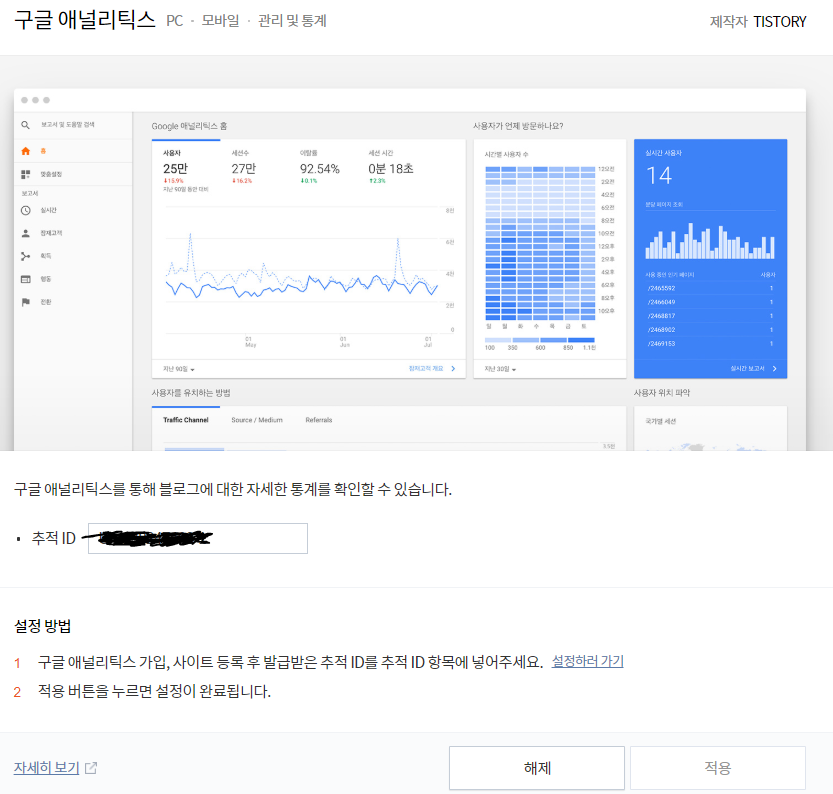
Task: Click the /2466049 page row in preview
Action: coord(710,302)
